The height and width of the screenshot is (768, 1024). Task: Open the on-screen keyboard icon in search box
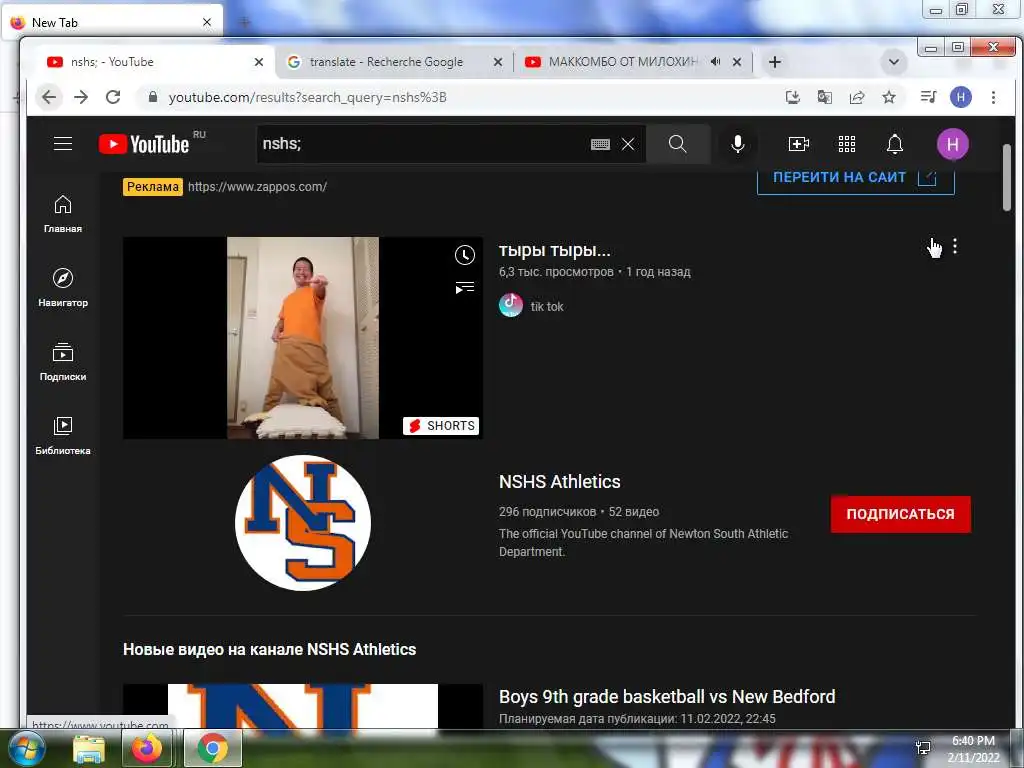click(600, 144)
